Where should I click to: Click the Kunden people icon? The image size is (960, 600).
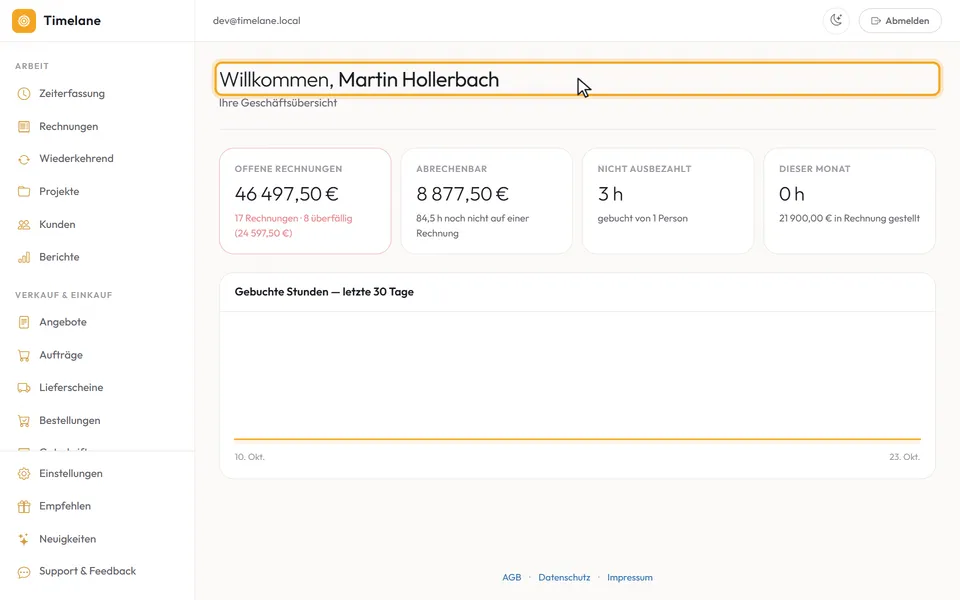pyautogui.click(x=24, y=225)
